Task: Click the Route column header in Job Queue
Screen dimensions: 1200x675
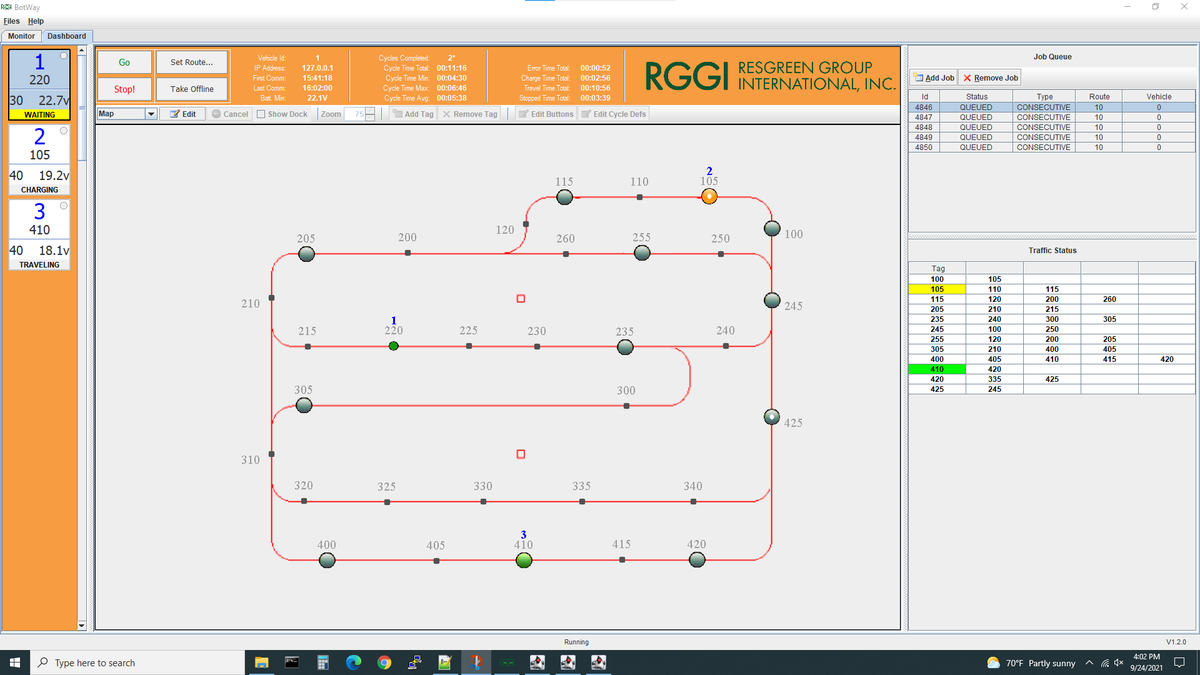Action: click(1099, 96)
